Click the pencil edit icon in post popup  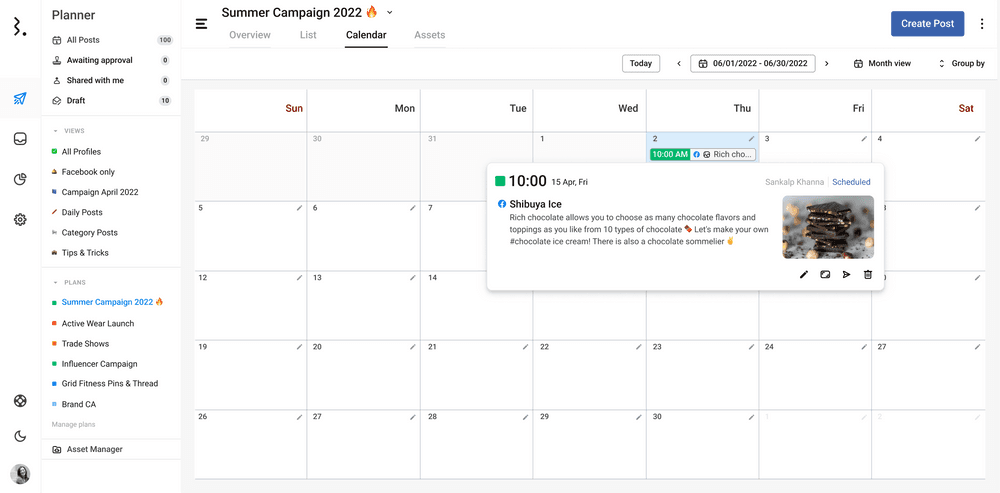coord(804,274)
